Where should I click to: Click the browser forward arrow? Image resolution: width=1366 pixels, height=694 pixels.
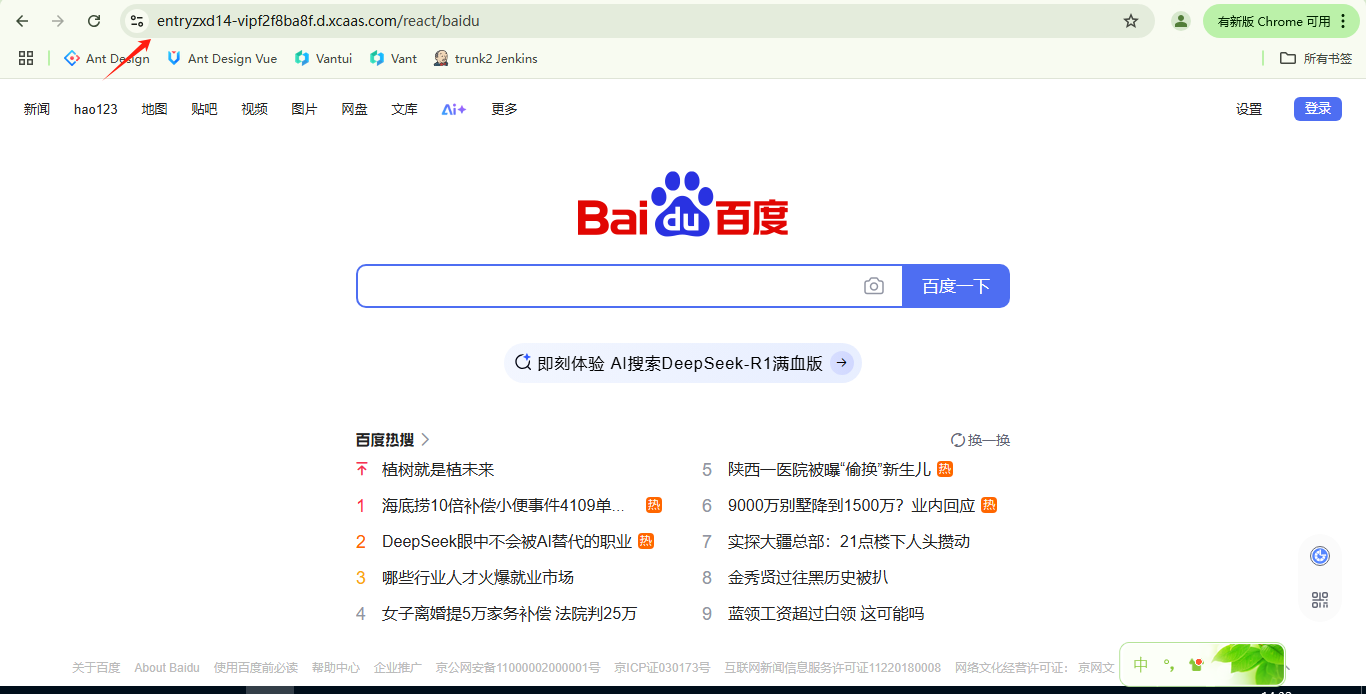[x=58, y=21]
